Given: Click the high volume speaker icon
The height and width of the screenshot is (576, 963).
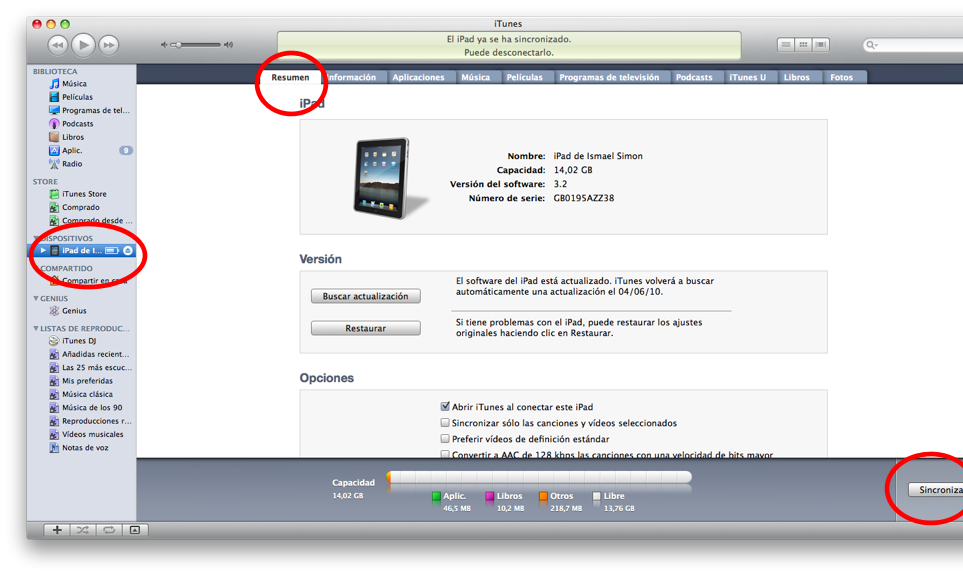Looking at the screenshot, I should (228, 45).
